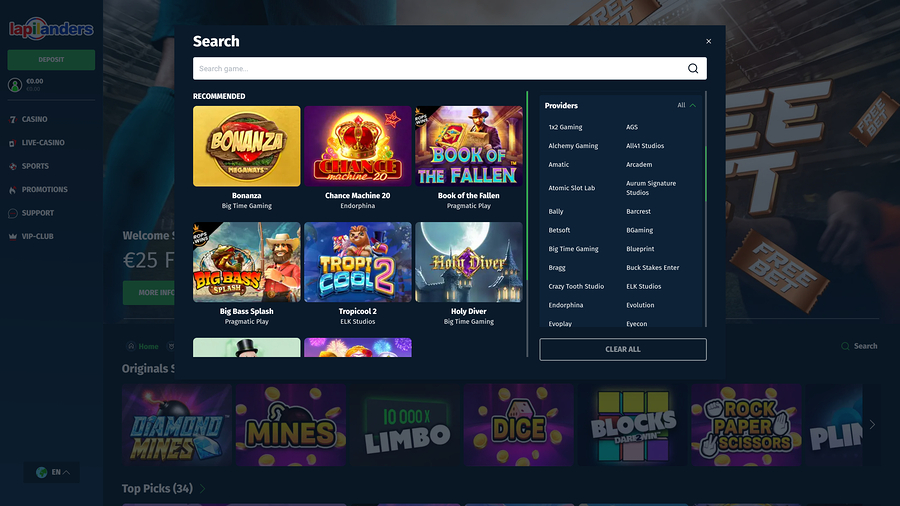Filter by Aurum Signature Studios provider
Viewport: 900px width, 506px height.
(x=651, y=188)
